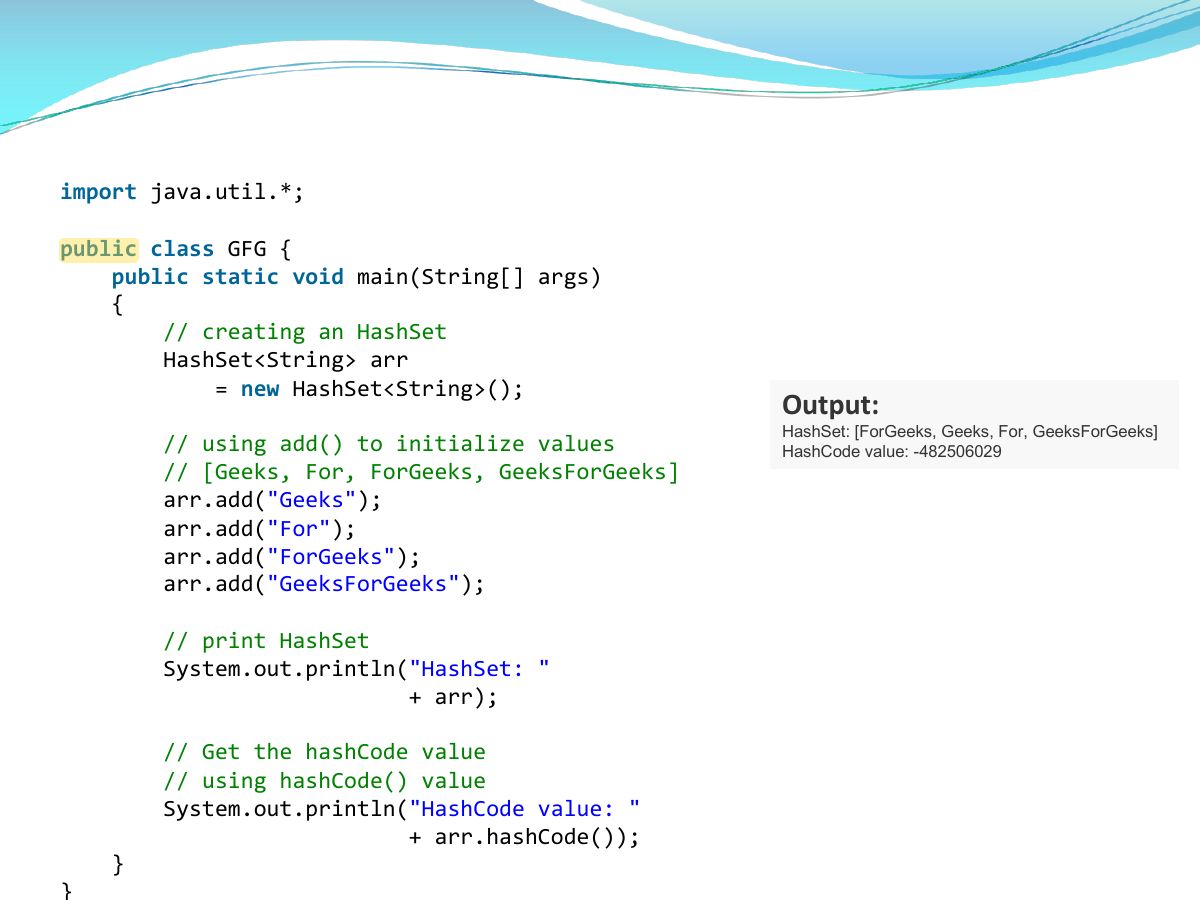Image resolution: width=1200 pixels, height=900 pixels.
Task: Click the println line containing "HashSet: "
Action: point(357,669)
